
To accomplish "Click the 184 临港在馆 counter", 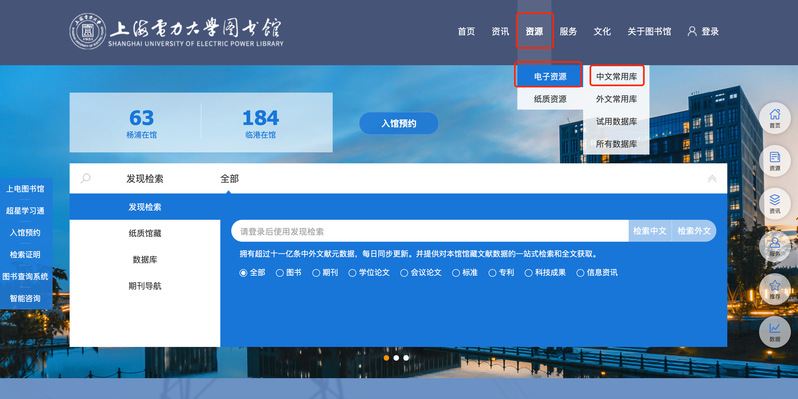I will click(x=261, y=123).
